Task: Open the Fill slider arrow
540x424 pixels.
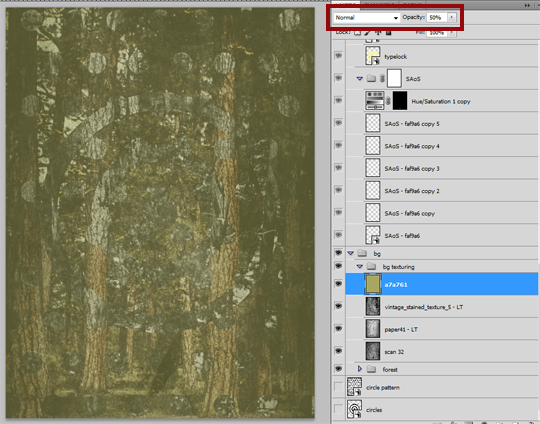Action: pyautogui.click(x=452, y=33)
